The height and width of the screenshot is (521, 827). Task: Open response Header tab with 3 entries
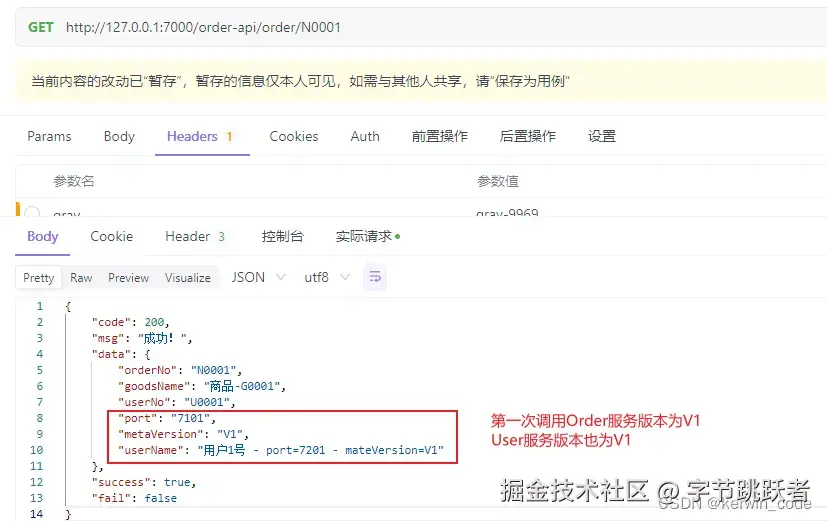coord(195,236)
